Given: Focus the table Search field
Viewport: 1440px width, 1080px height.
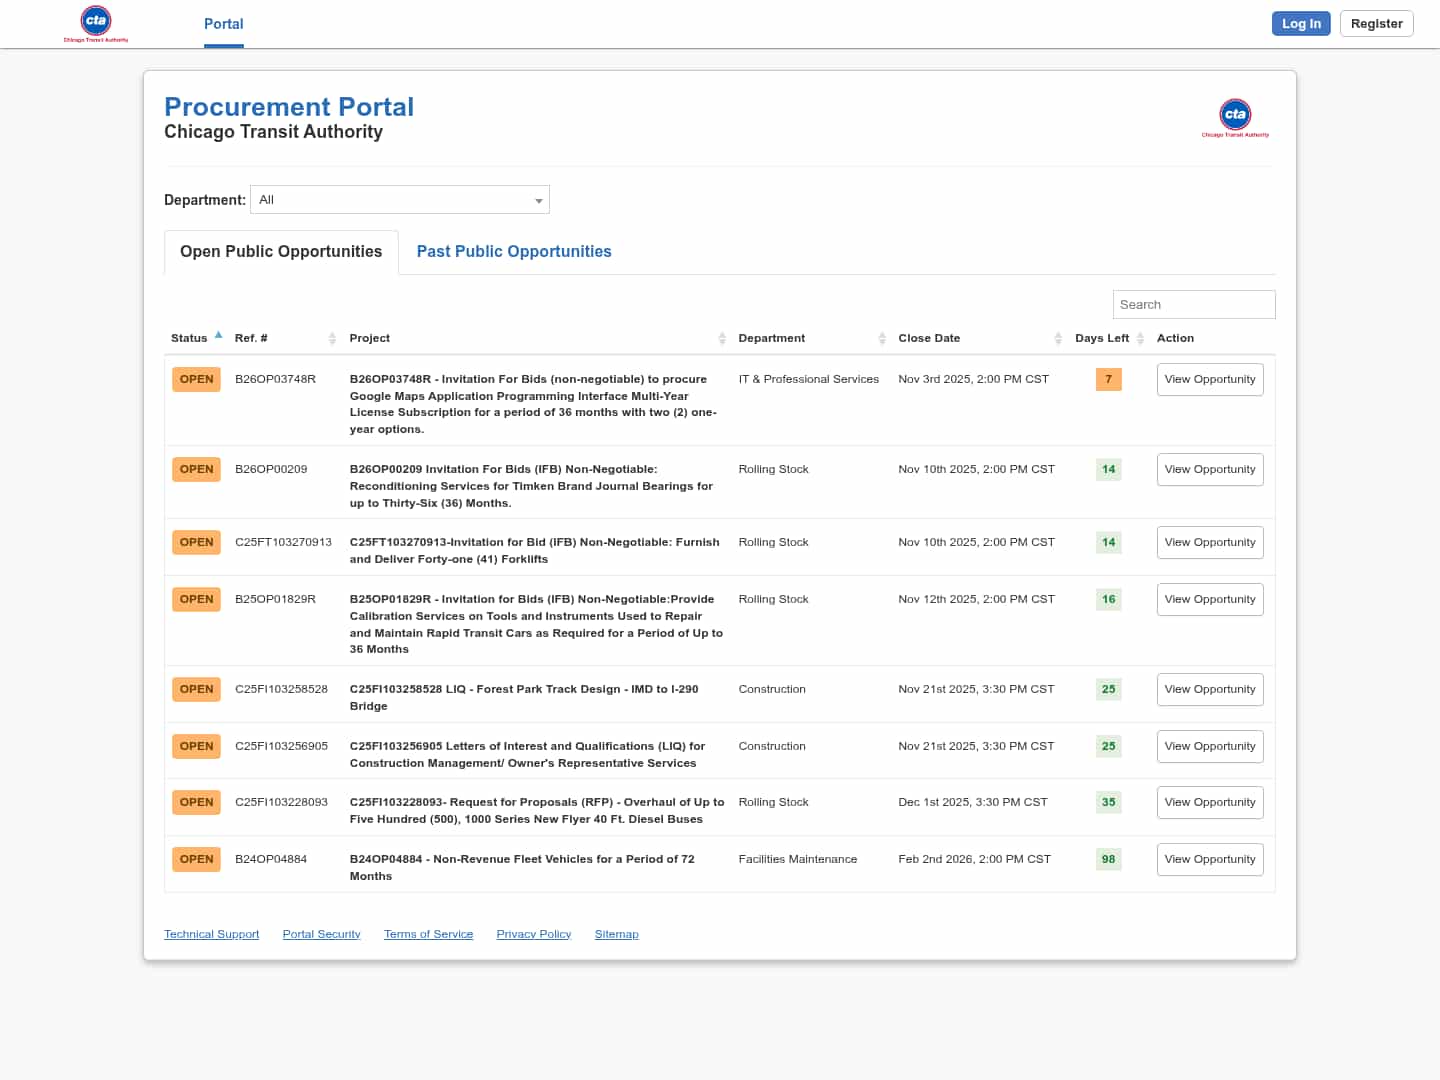Looking at the screenshot, I should (x=1193, y=305).
